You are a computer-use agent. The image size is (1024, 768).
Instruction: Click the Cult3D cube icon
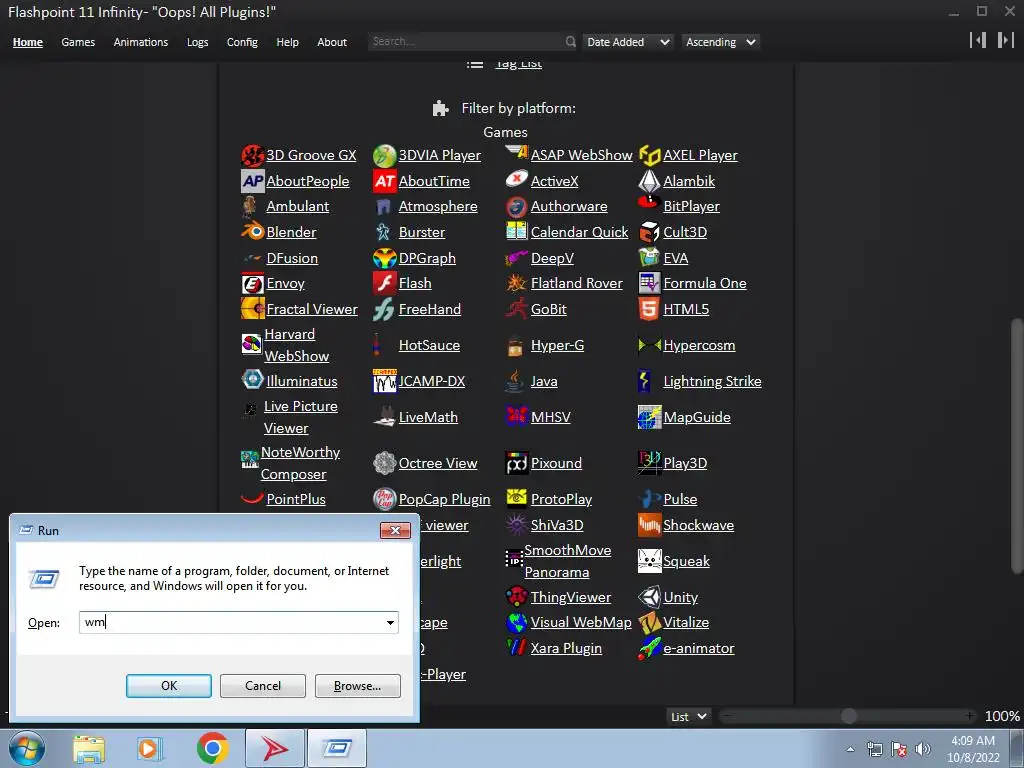coord(649,232)
